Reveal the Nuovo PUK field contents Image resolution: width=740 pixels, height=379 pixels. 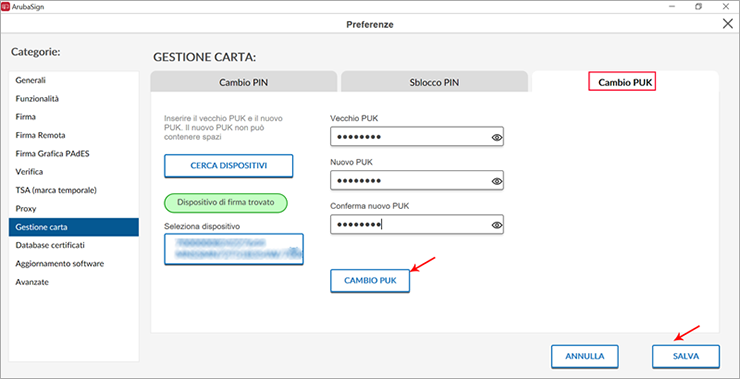click(496, 181)
